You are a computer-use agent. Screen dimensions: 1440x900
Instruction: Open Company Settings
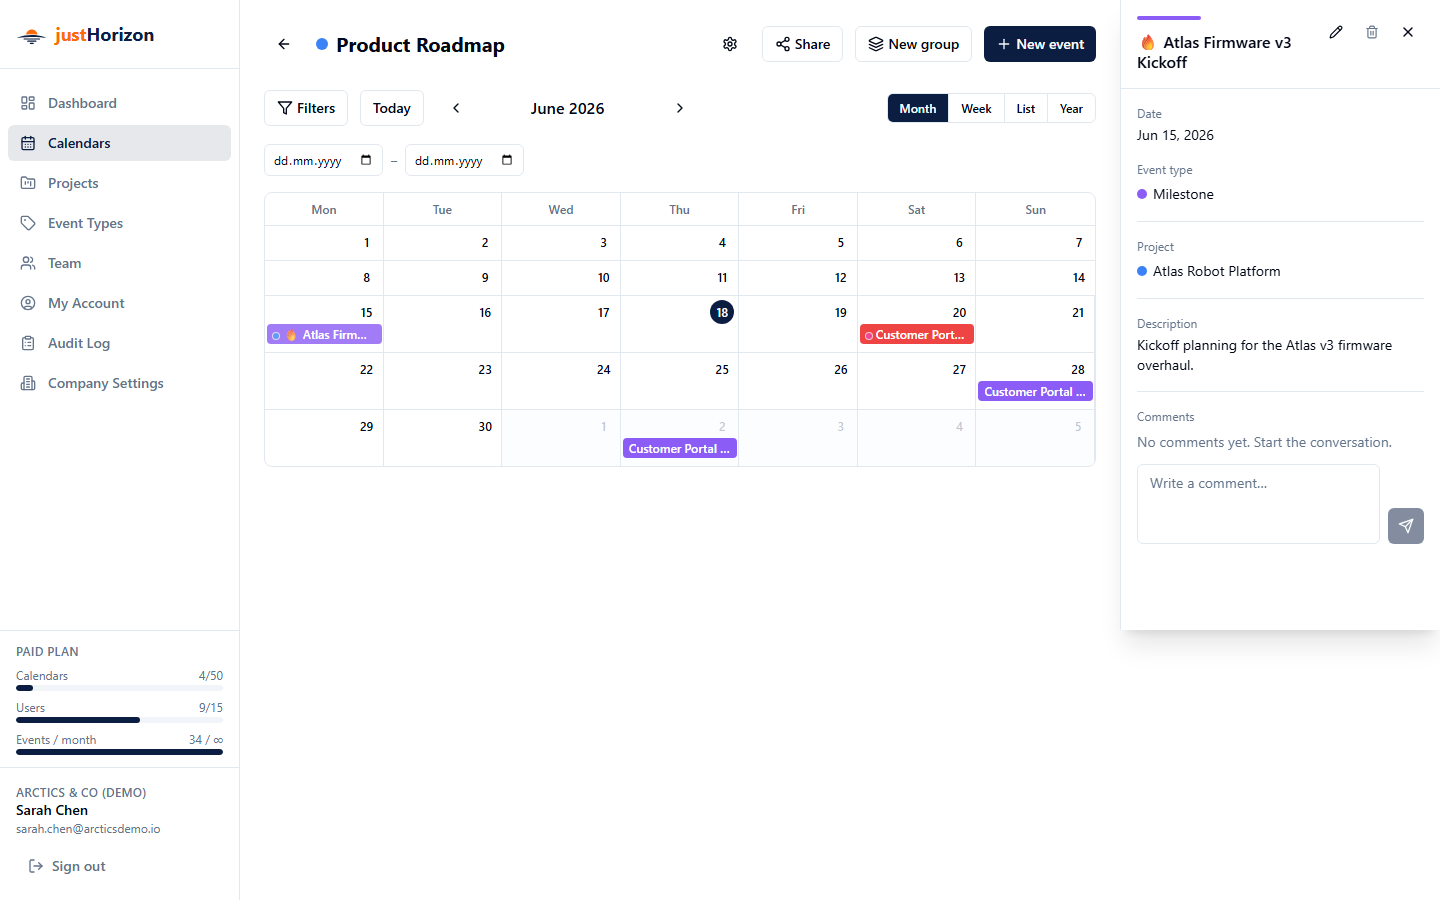119,383
